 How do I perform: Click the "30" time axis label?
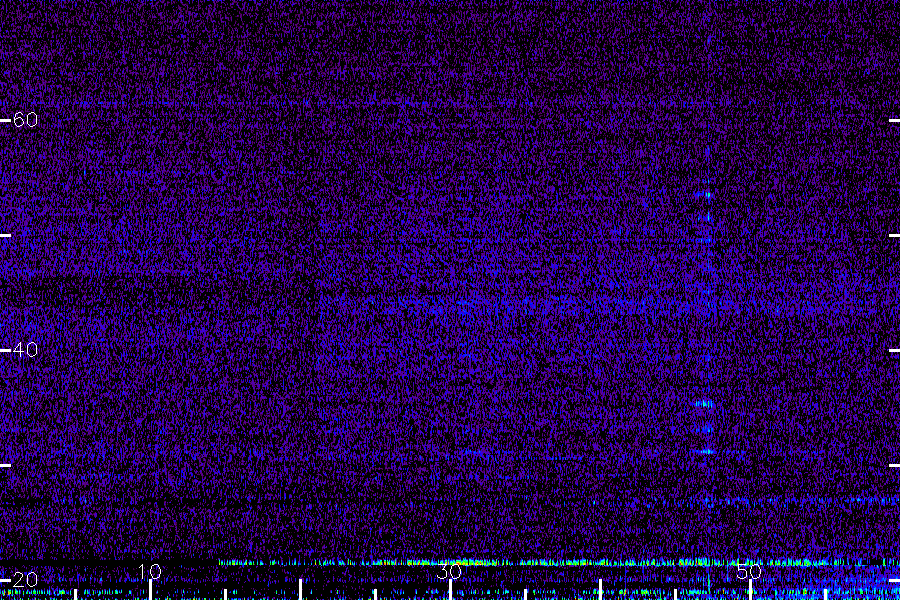click(449, 571)
